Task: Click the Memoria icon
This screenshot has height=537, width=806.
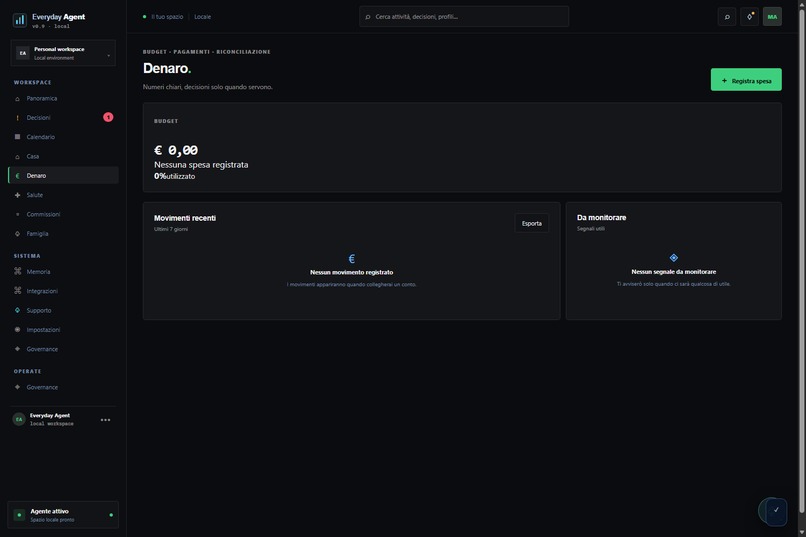Action: pos(17,271)
